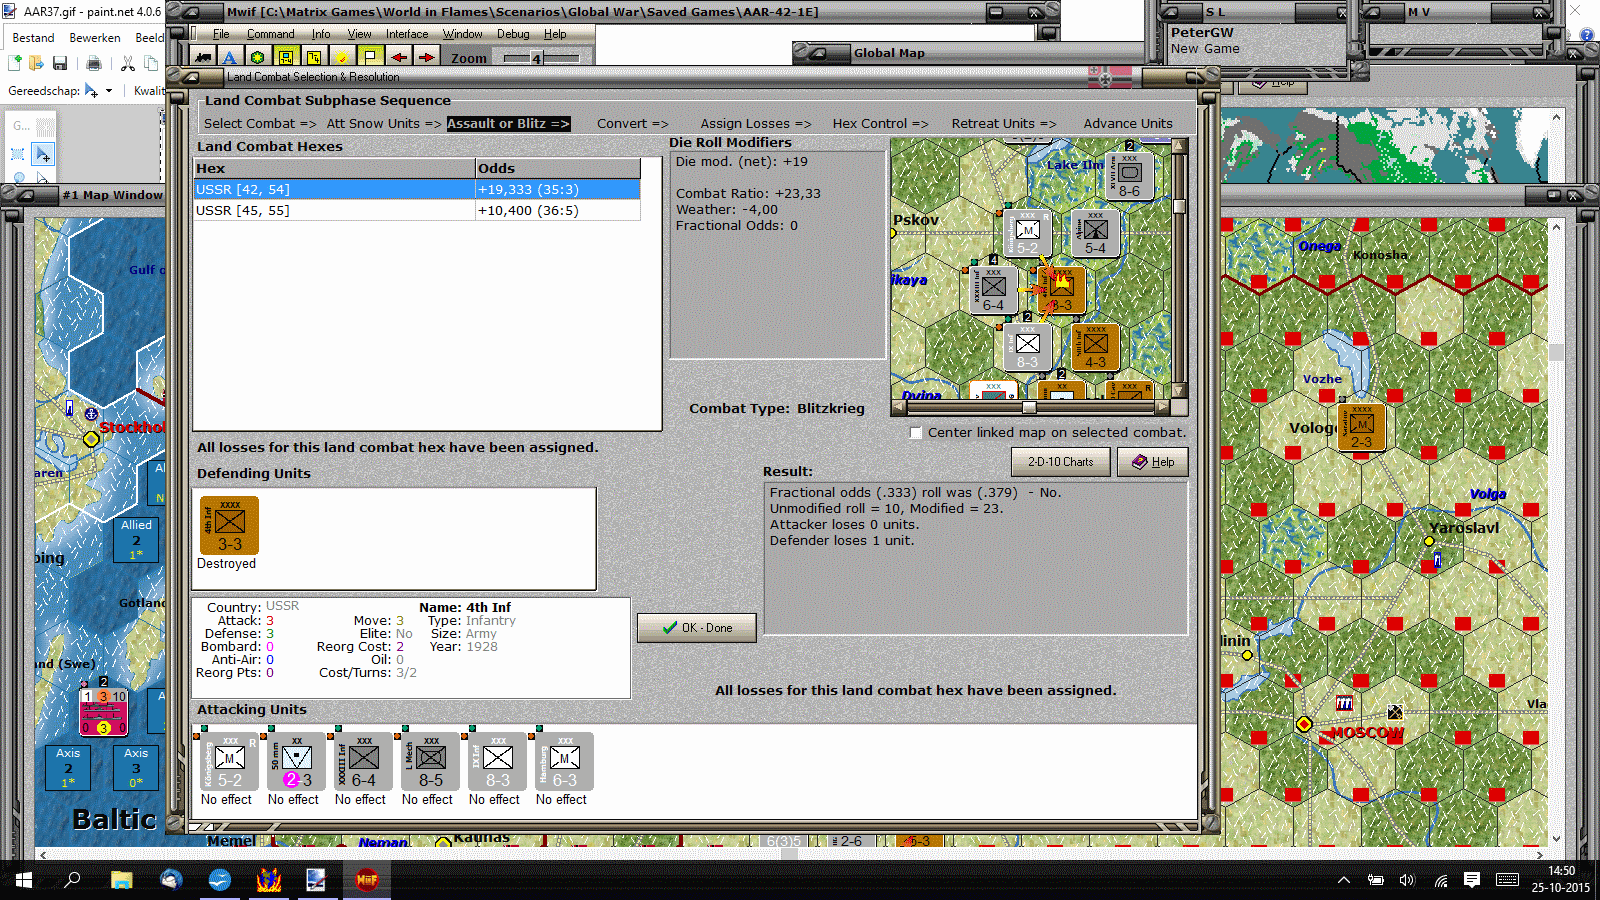
Task: Click the green hexagon toolbar icon
Action: [258, 57]
